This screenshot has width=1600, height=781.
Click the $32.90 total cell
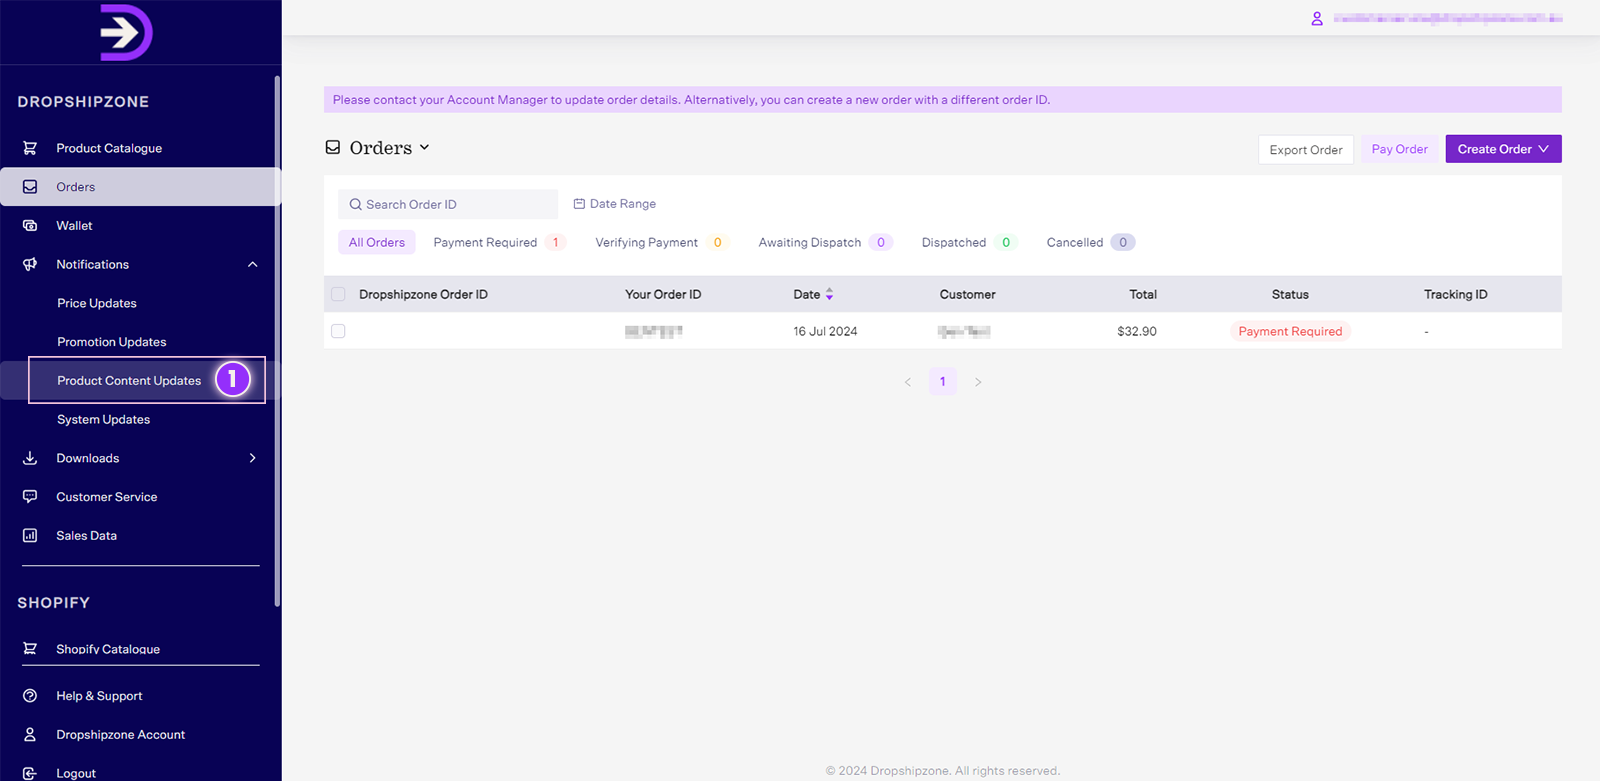tap(1137, 331)
